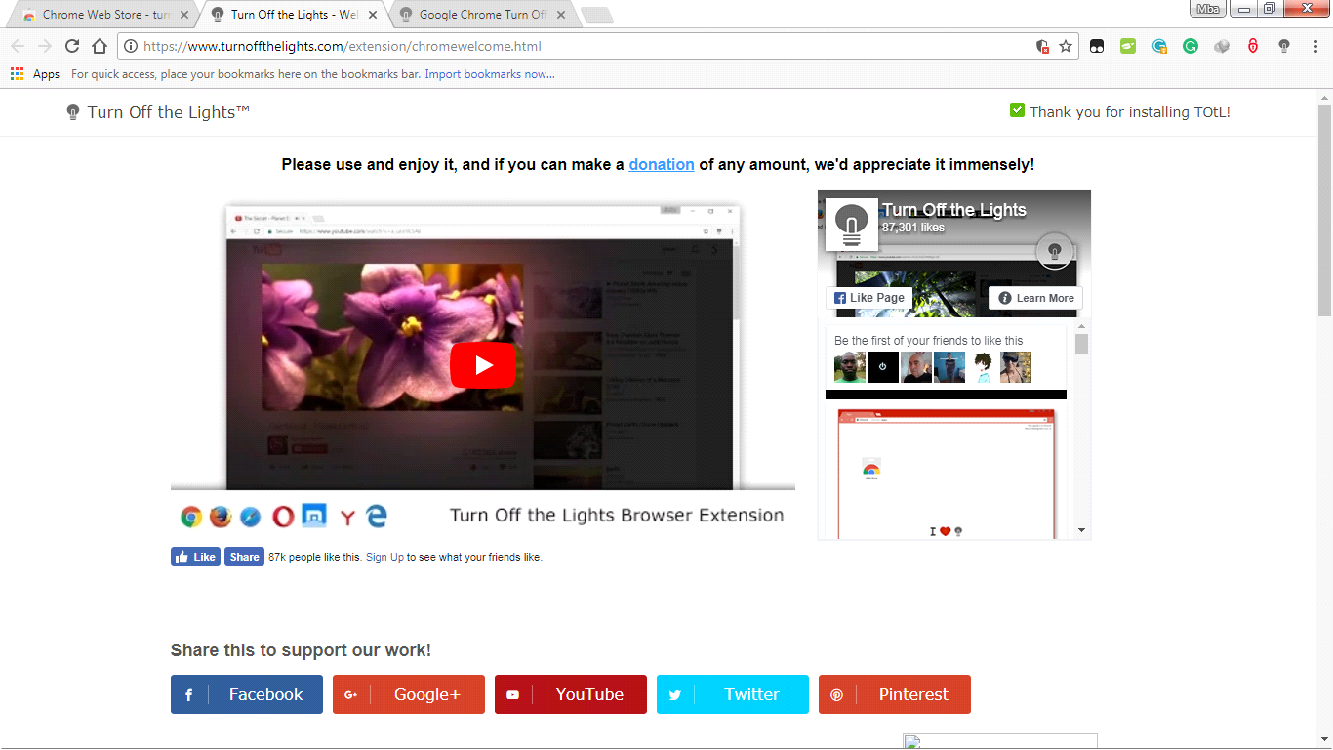Viewport: 1333px width, 750px height.
Task: Open the Chrome three-dot menu
Action: pyautogui.click(x=1315, y=46)
